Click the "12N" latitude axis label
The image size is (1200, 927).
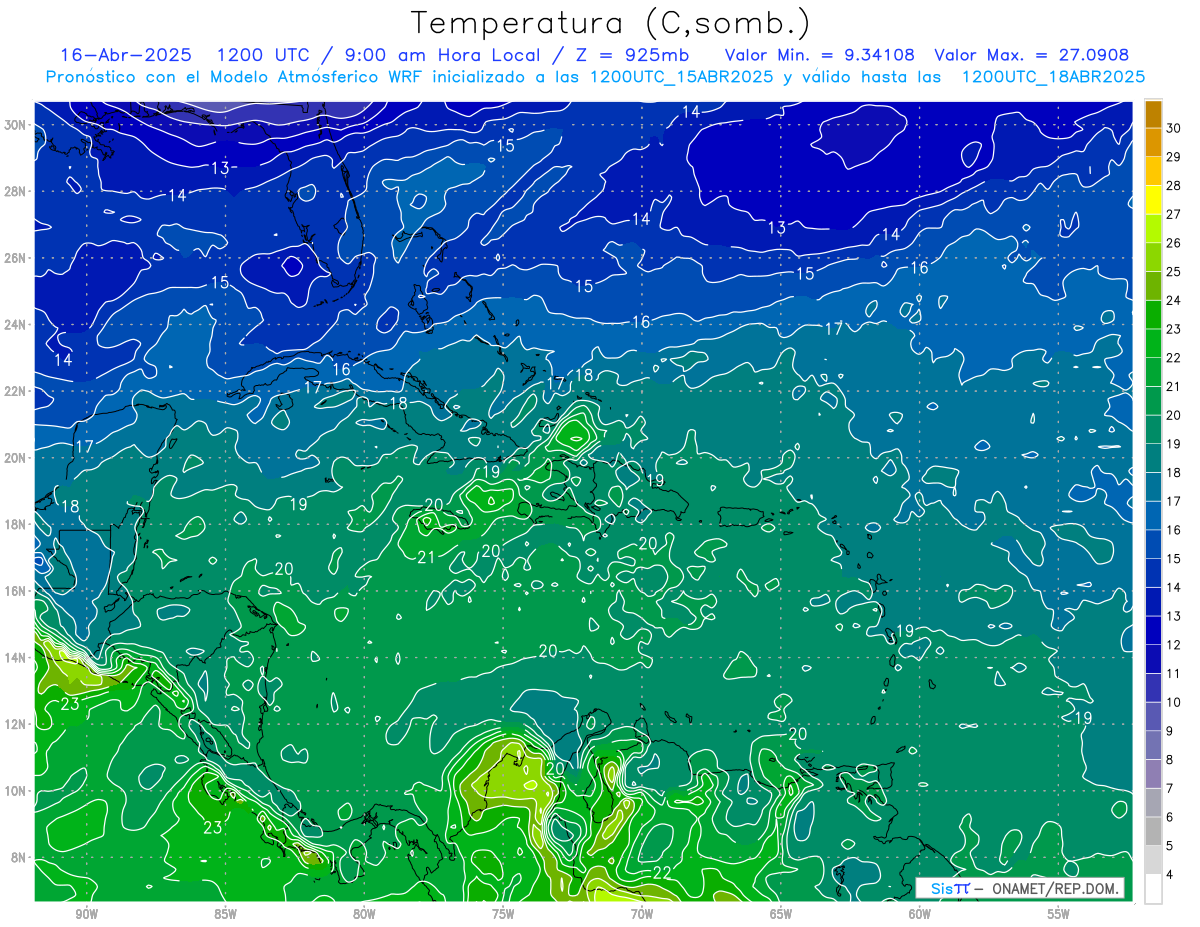13,723
